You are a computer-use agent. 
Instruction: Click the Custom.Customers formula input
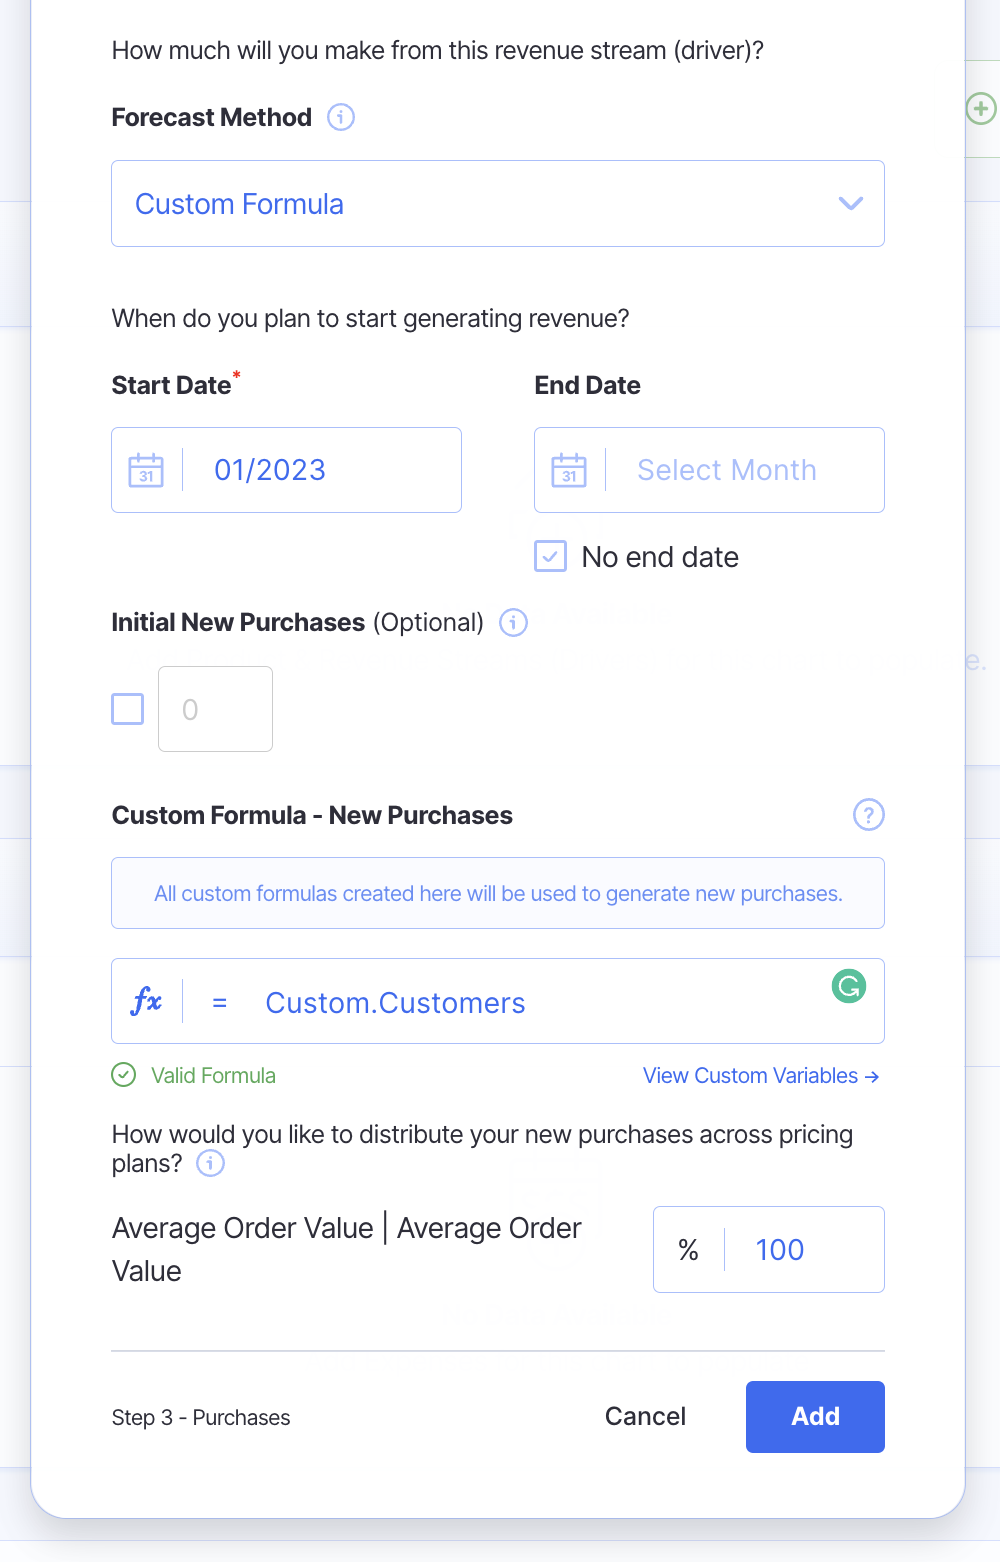click(520, 1003)
